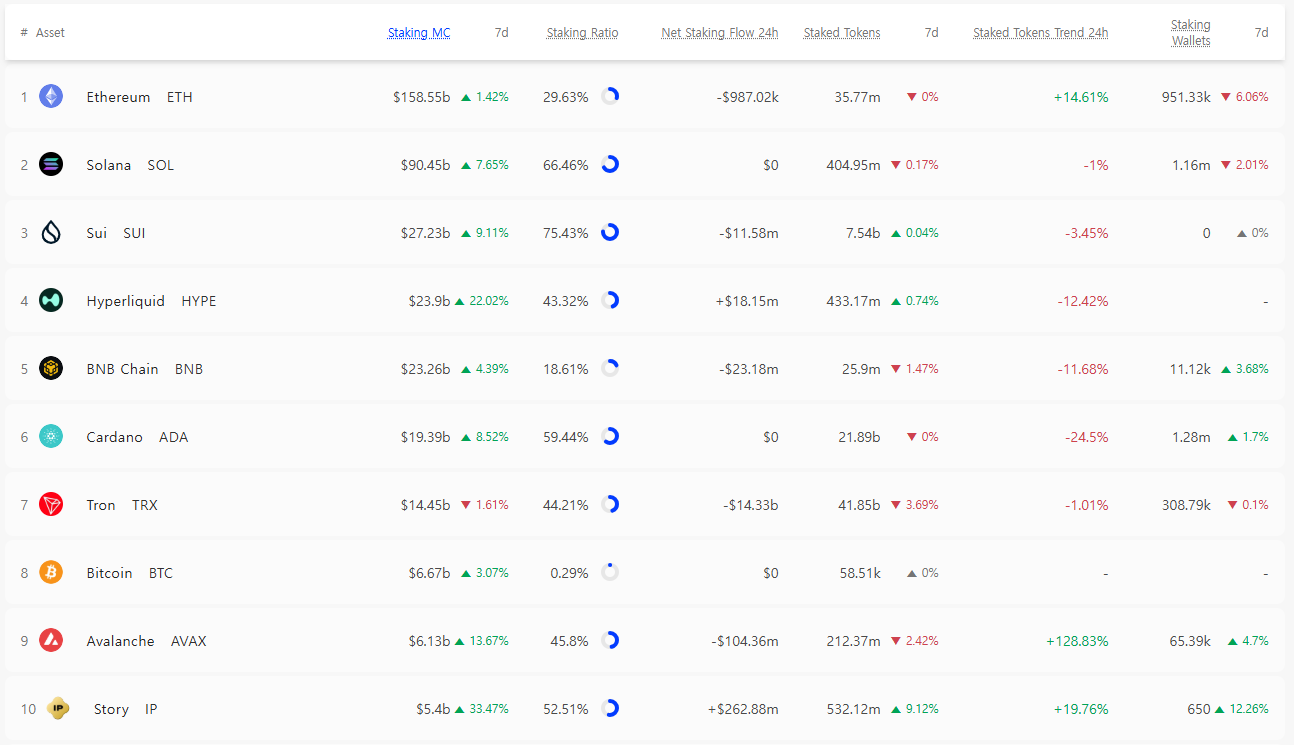Click the Asset column header

click(x=50, y=33)
